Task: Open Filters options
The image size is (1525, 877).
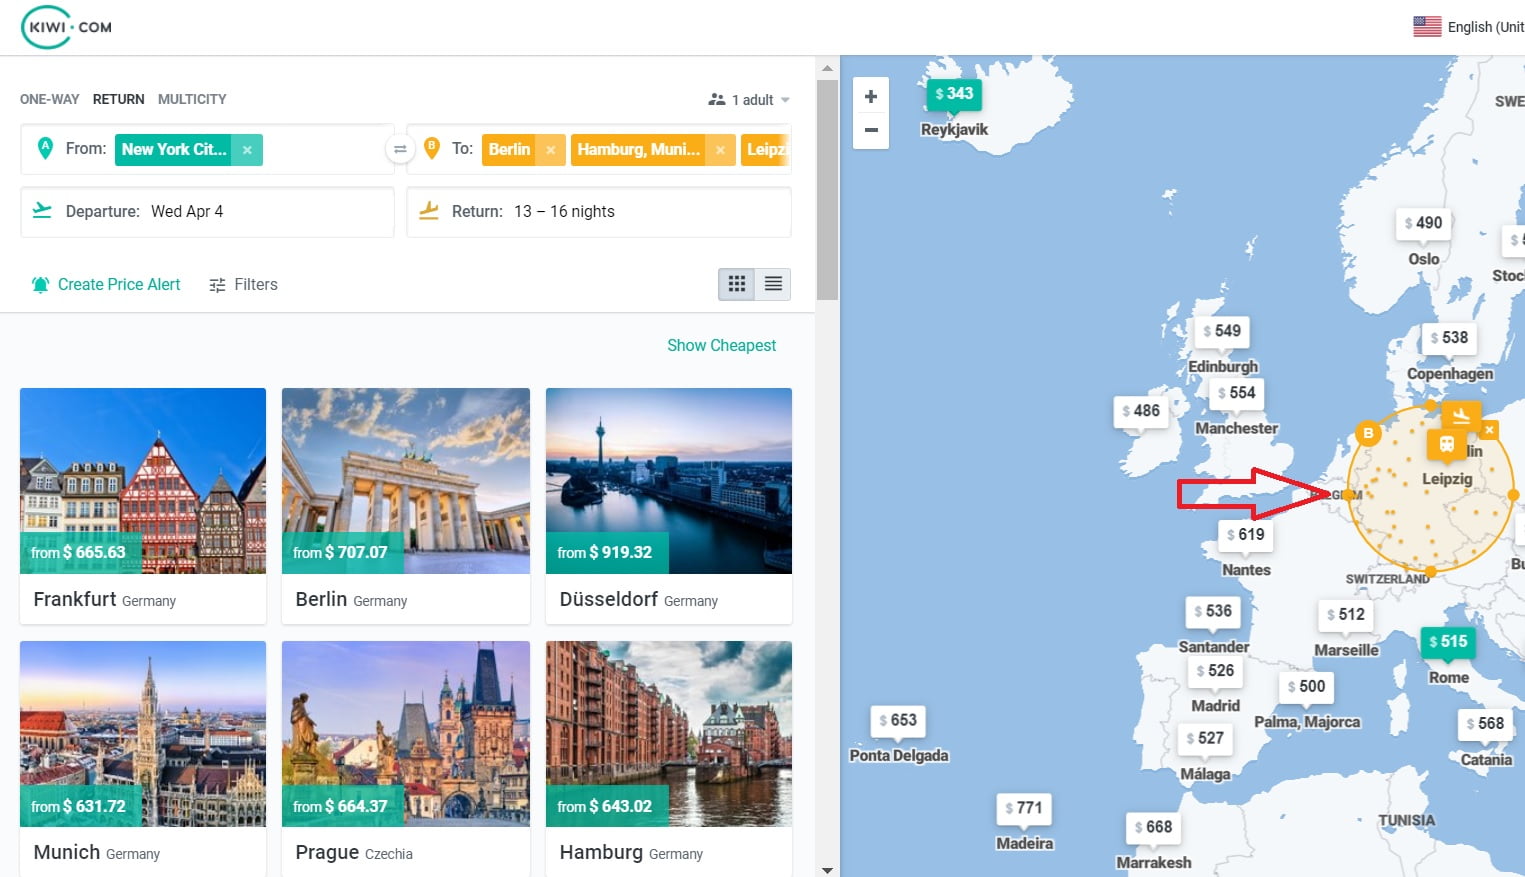Action: (x=243, y=285)
